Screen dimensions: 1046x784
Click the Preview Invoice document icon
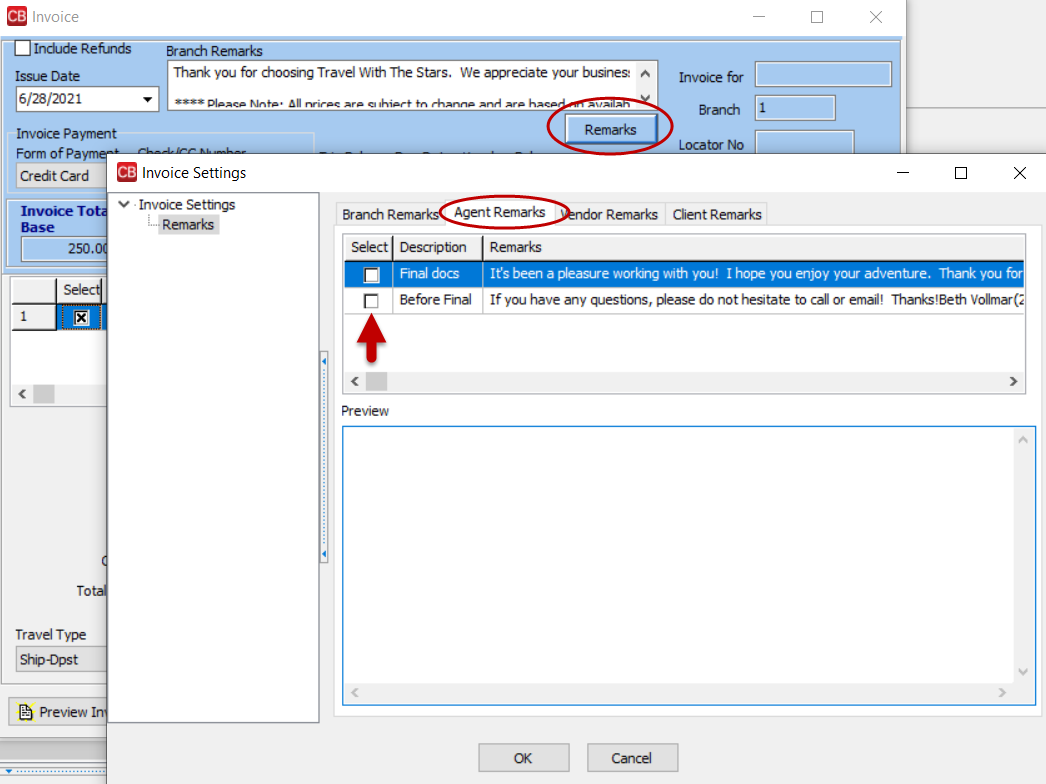pos(25,712)
